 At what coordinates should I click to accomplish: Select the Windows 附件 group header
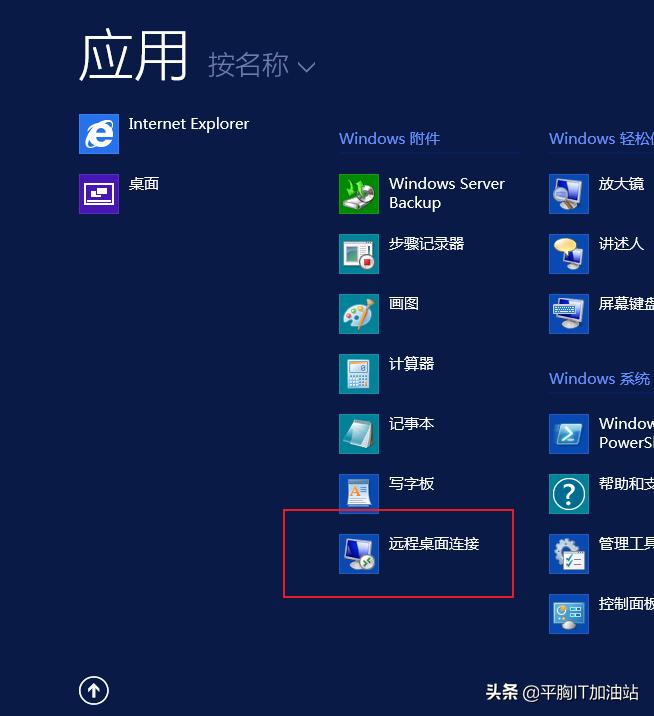click(389, 138)
